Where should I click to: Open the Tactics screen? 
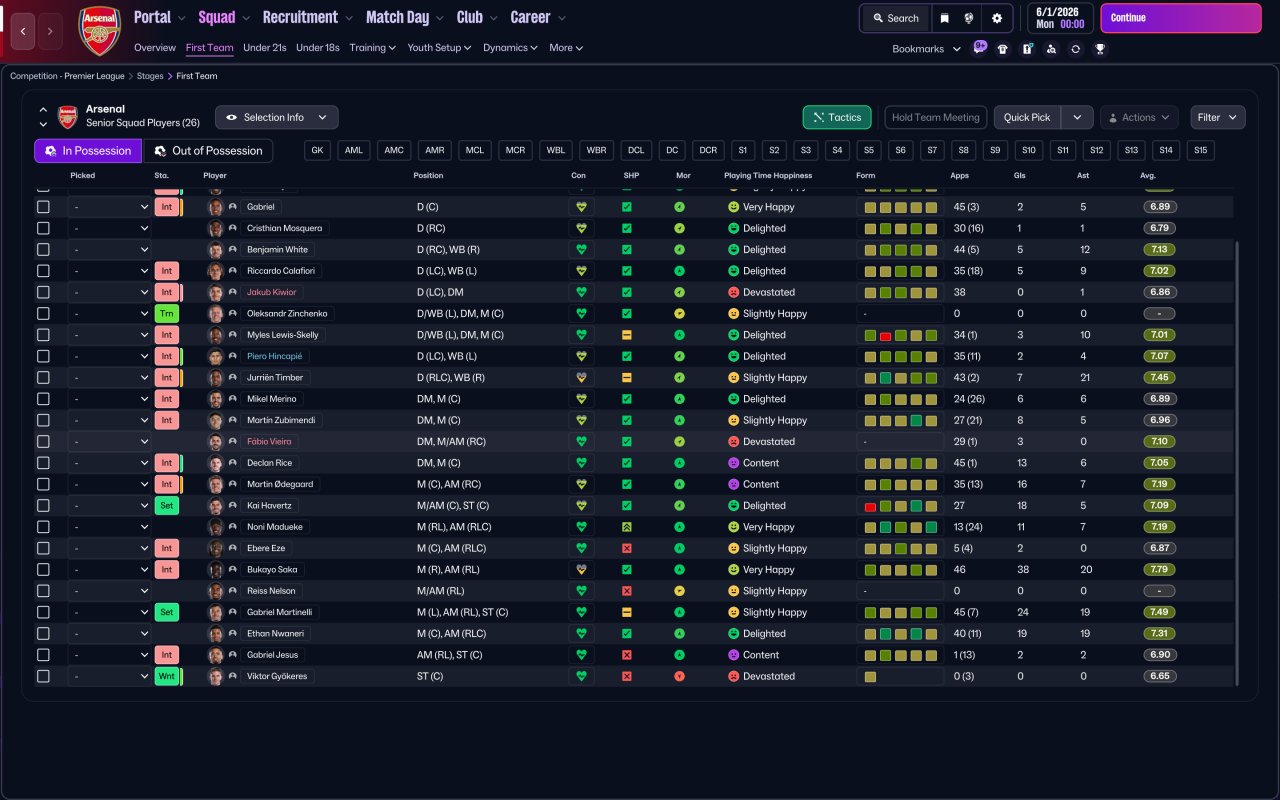point(837,117)
